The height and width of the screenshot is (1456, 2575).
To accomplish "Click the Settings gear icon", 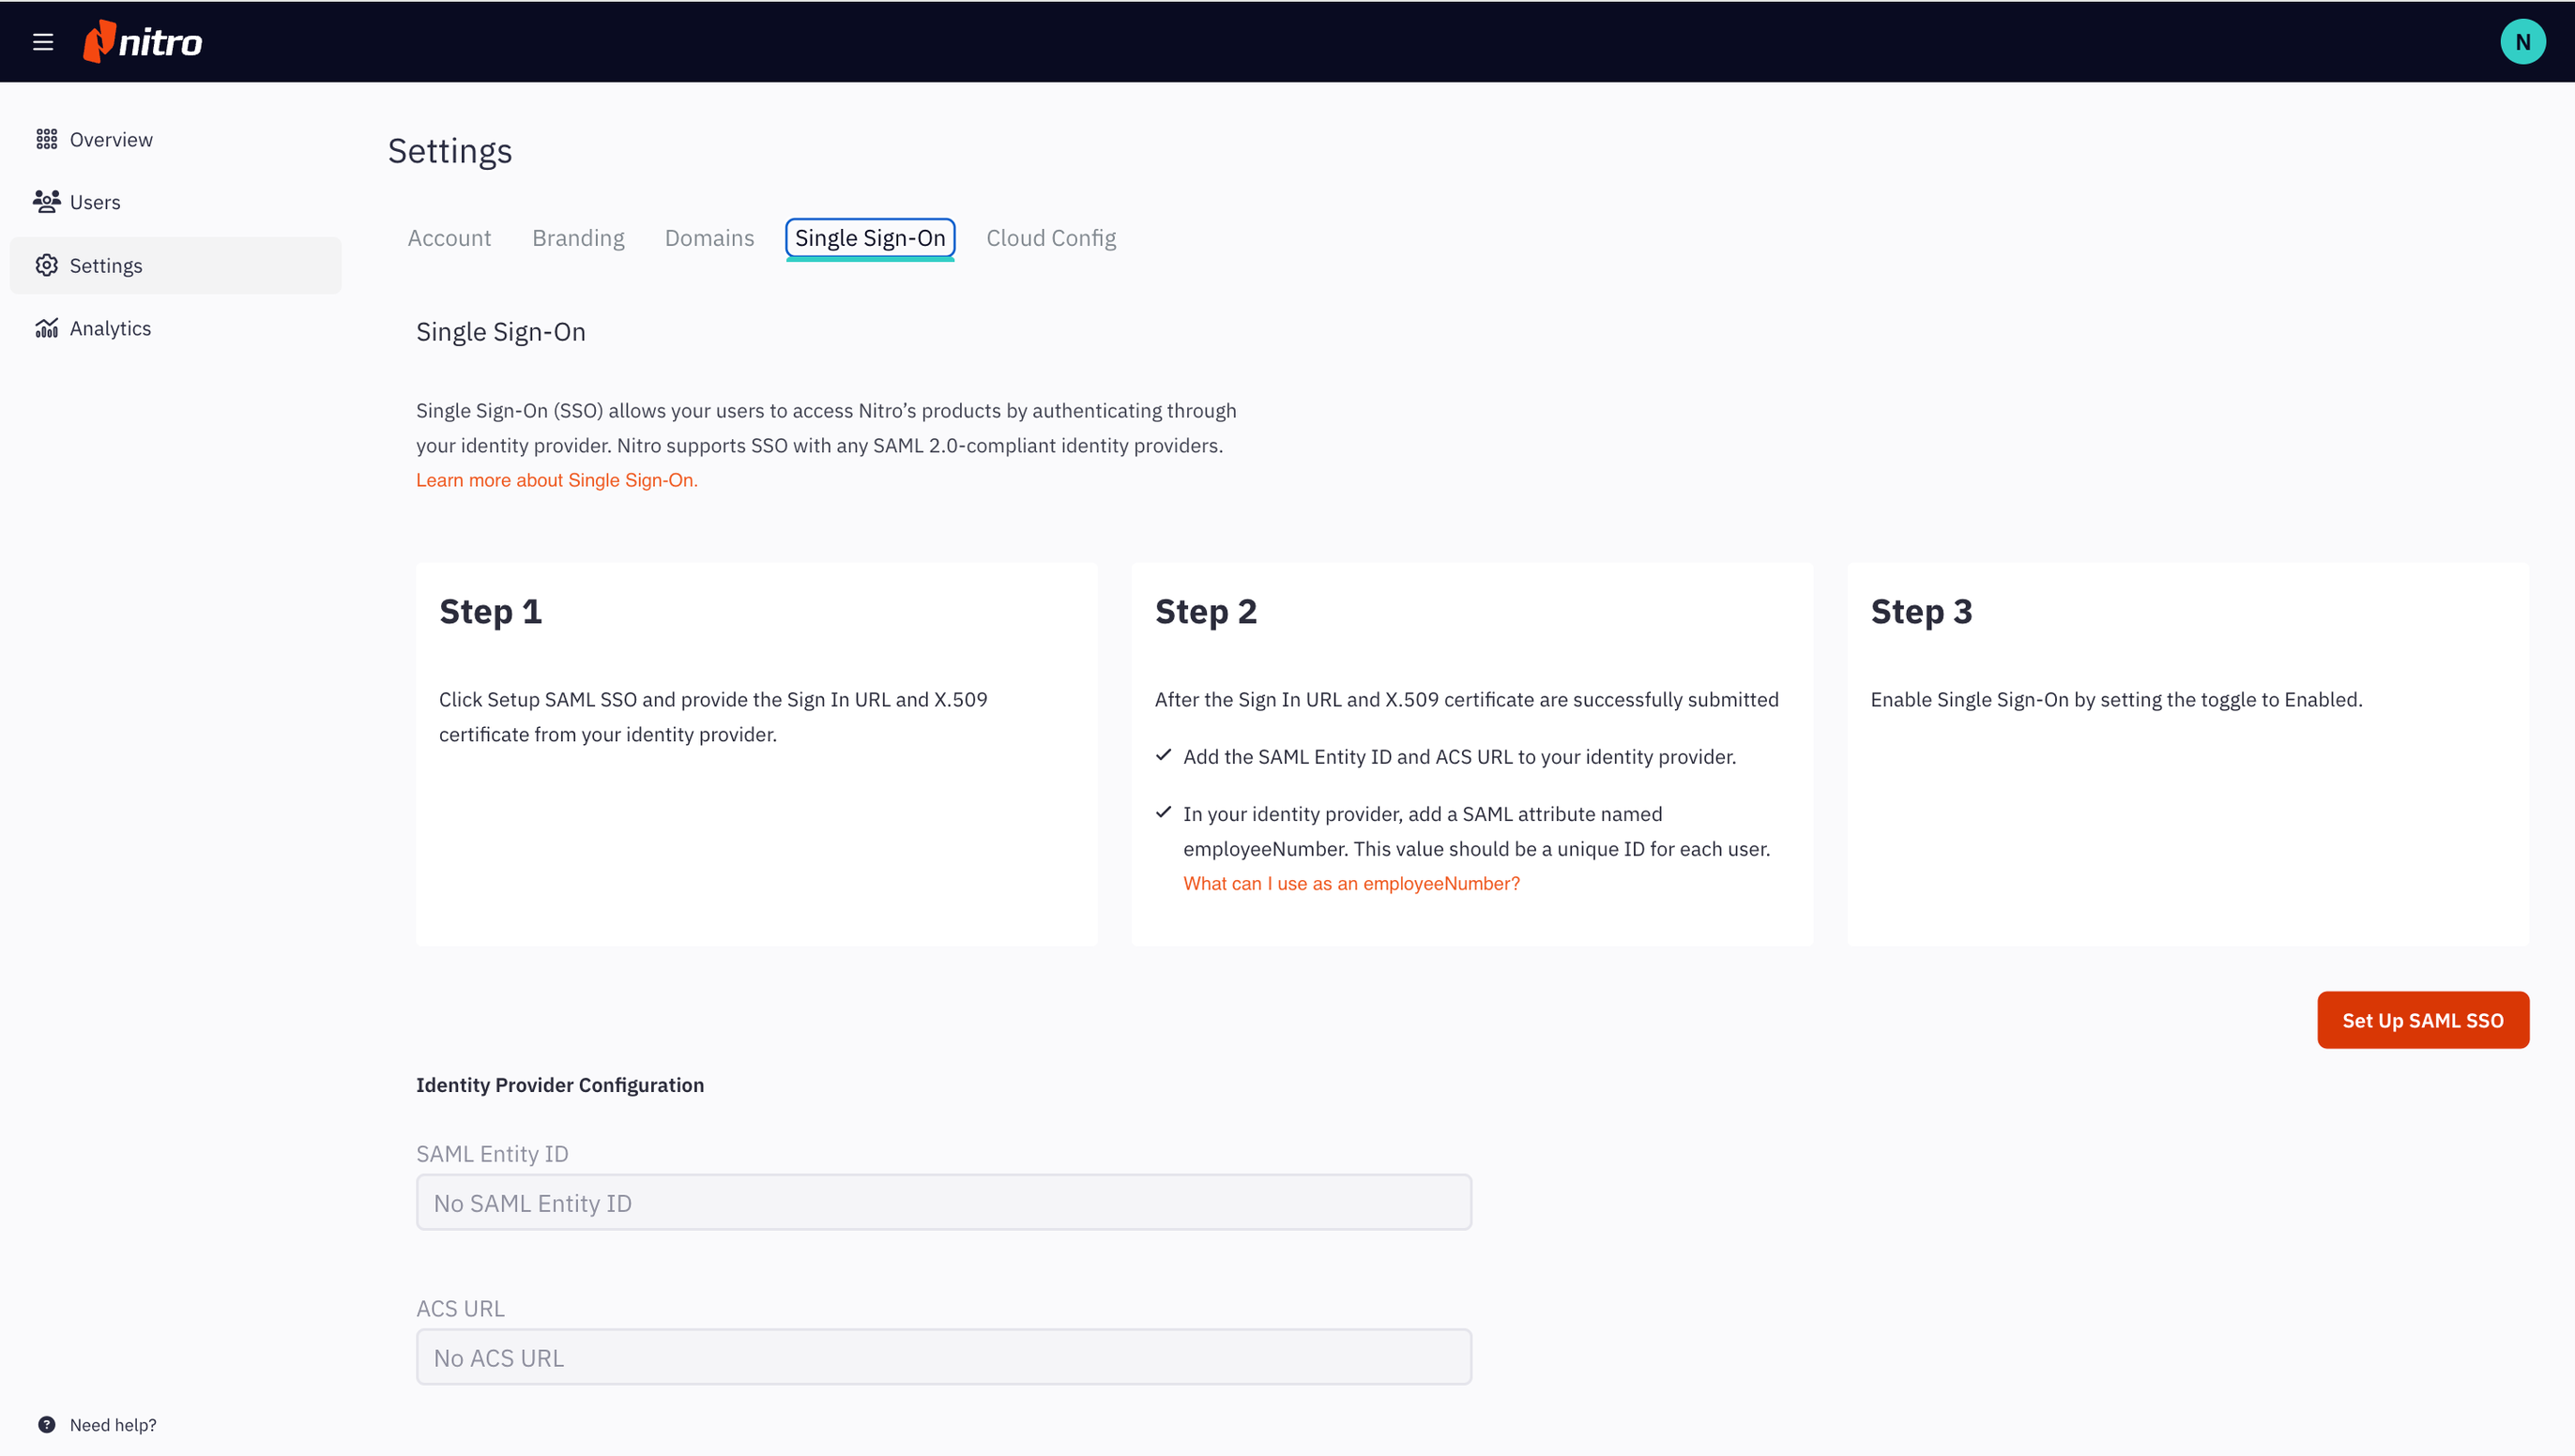I will coord(47,265).
